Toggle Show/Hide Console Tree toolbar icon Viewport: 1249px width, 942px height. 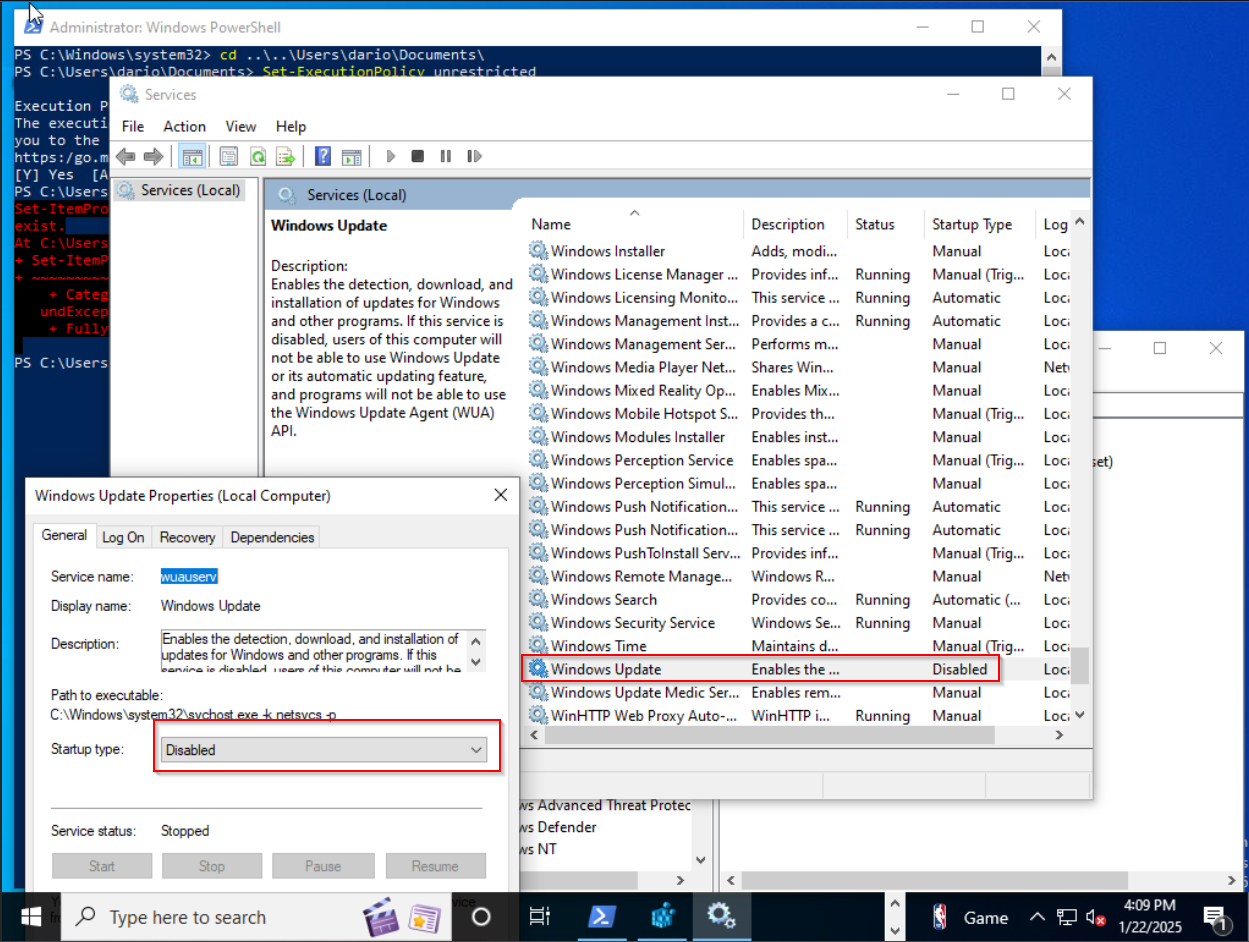point(191,156)
